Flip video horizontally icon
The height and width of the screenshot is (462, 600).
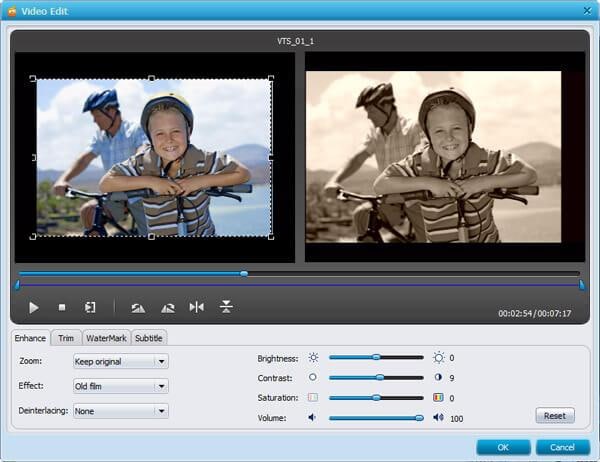197,307
